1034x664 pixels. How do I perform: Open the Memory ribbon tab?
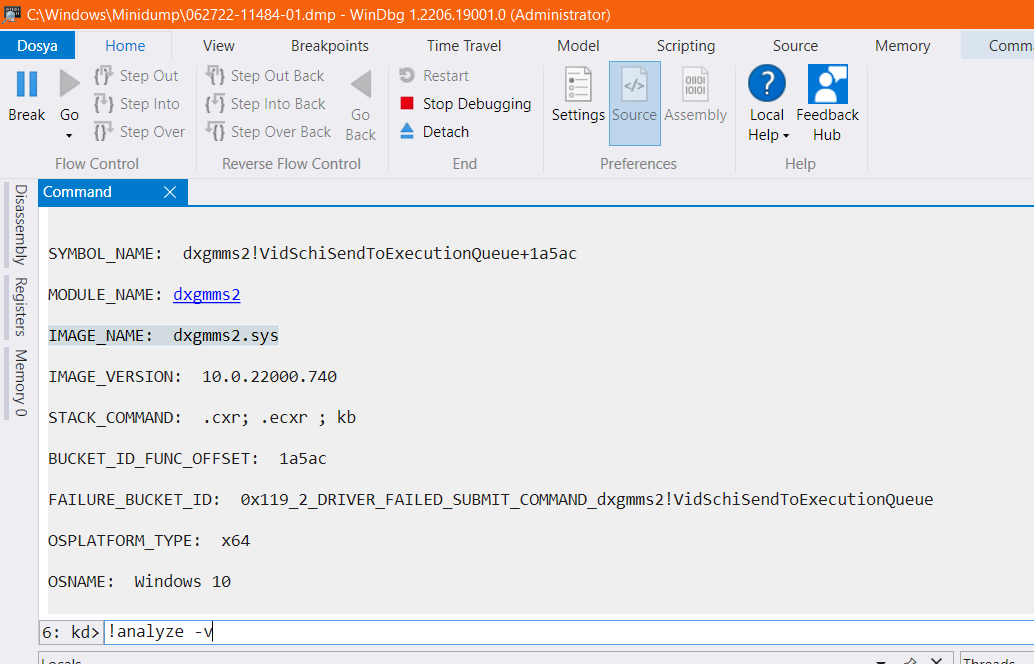[x=902, y=45]
